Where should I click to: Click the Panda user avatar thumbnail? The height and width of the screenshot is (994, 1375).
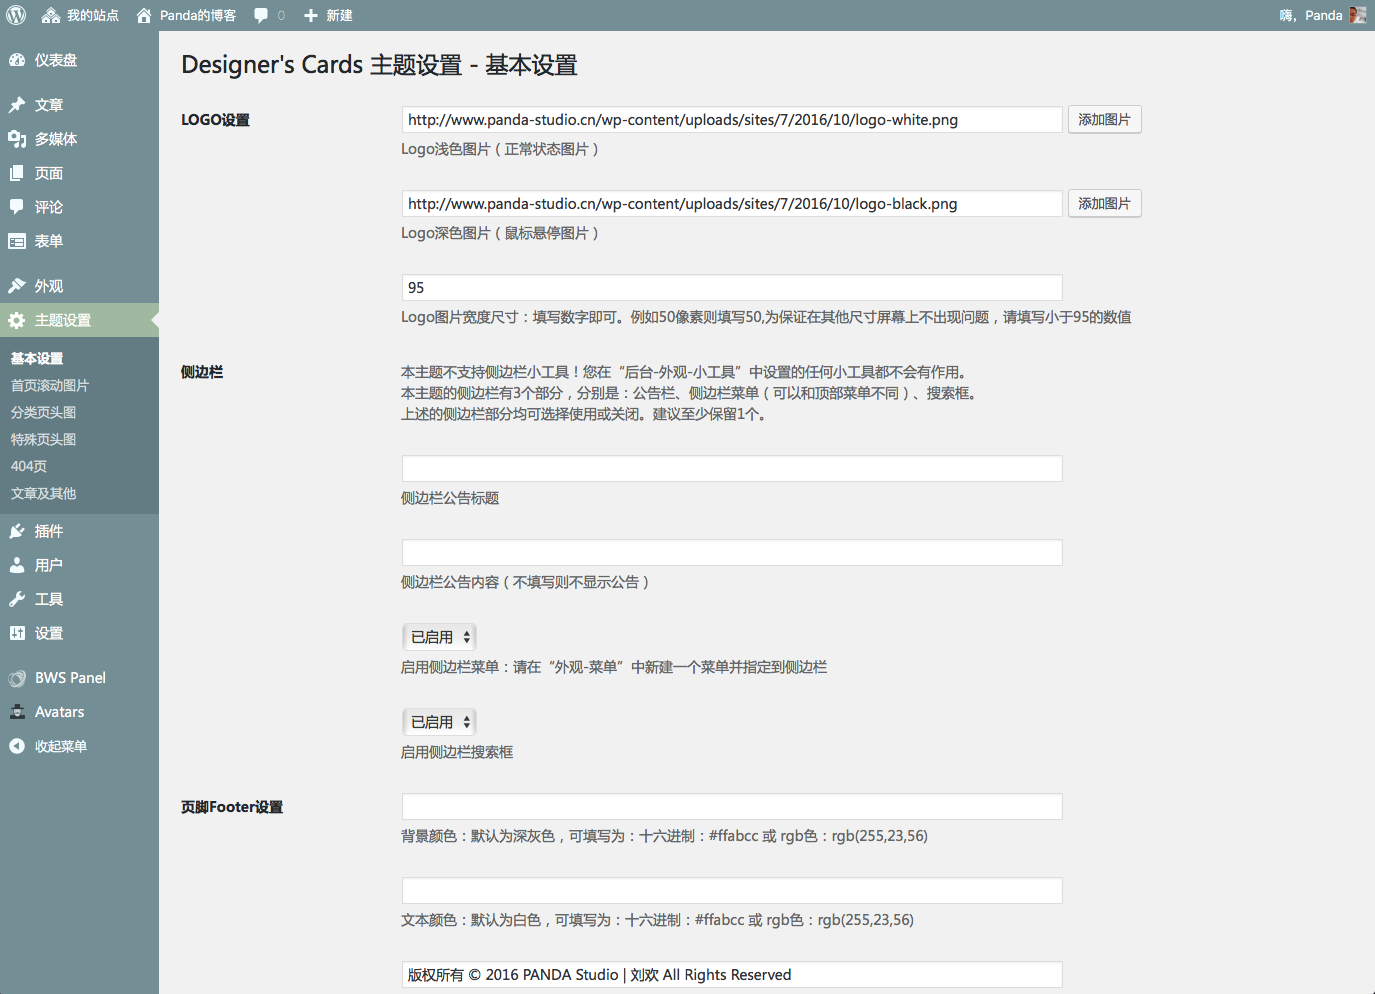(1357, 15)
